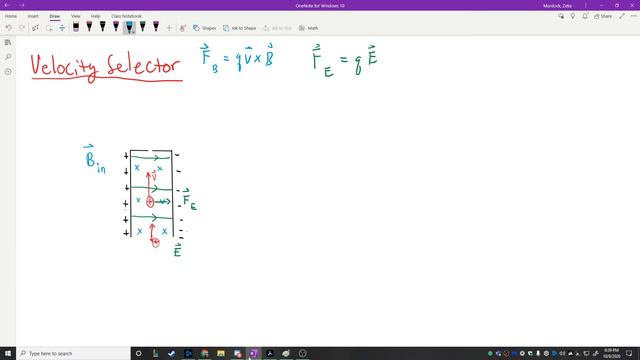Click the taskbar search box
Image resolution: width=640 pixels, height=360 pixels.
pyautogui.click(x=73, y=353)
